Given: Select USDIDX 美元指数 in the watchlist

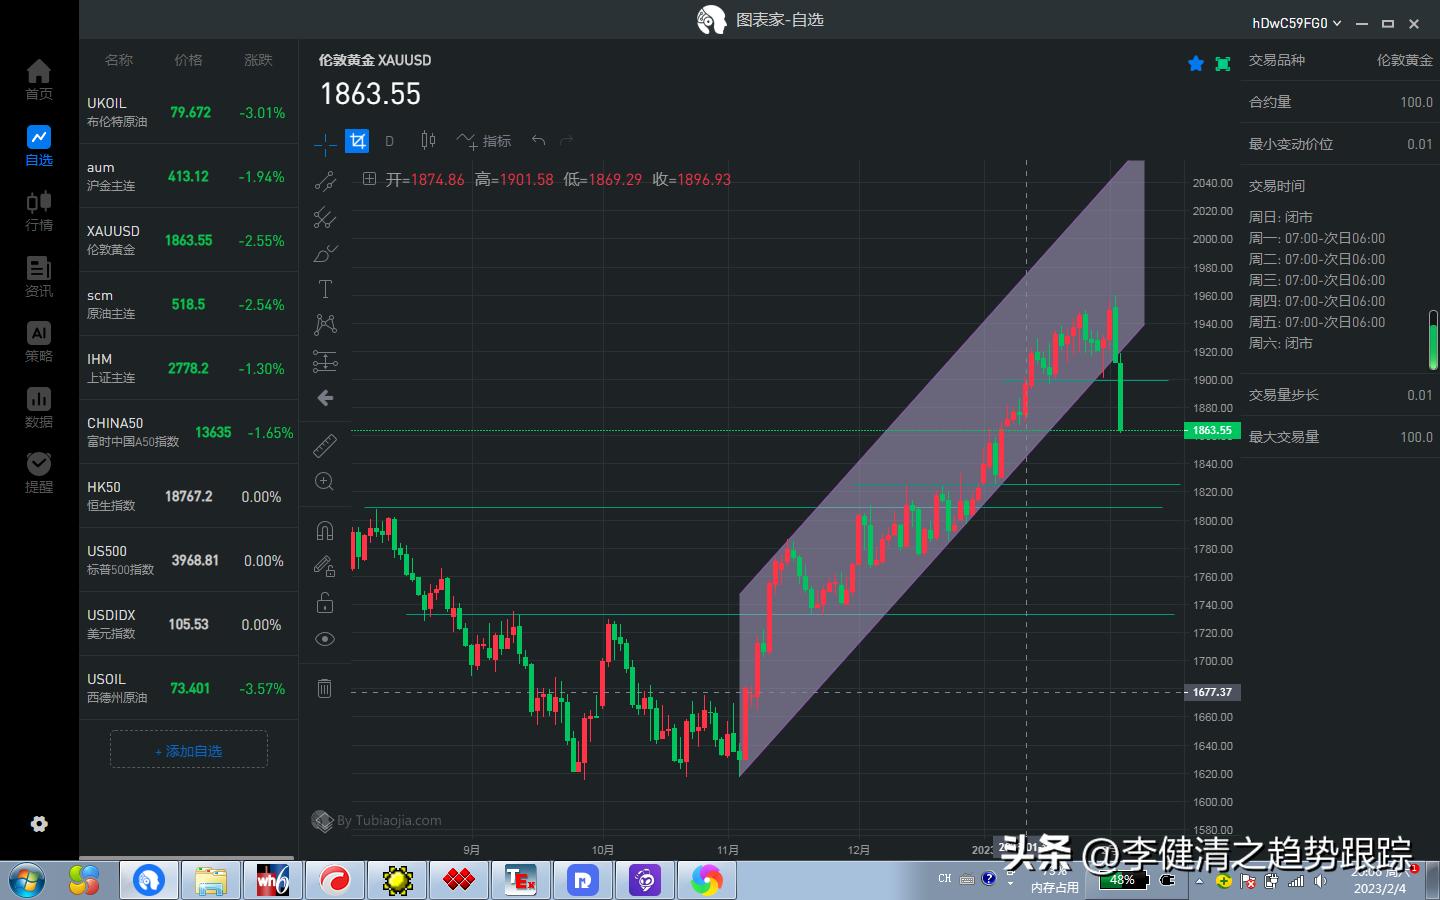Looking at the screenshot, I should (189, 624).
